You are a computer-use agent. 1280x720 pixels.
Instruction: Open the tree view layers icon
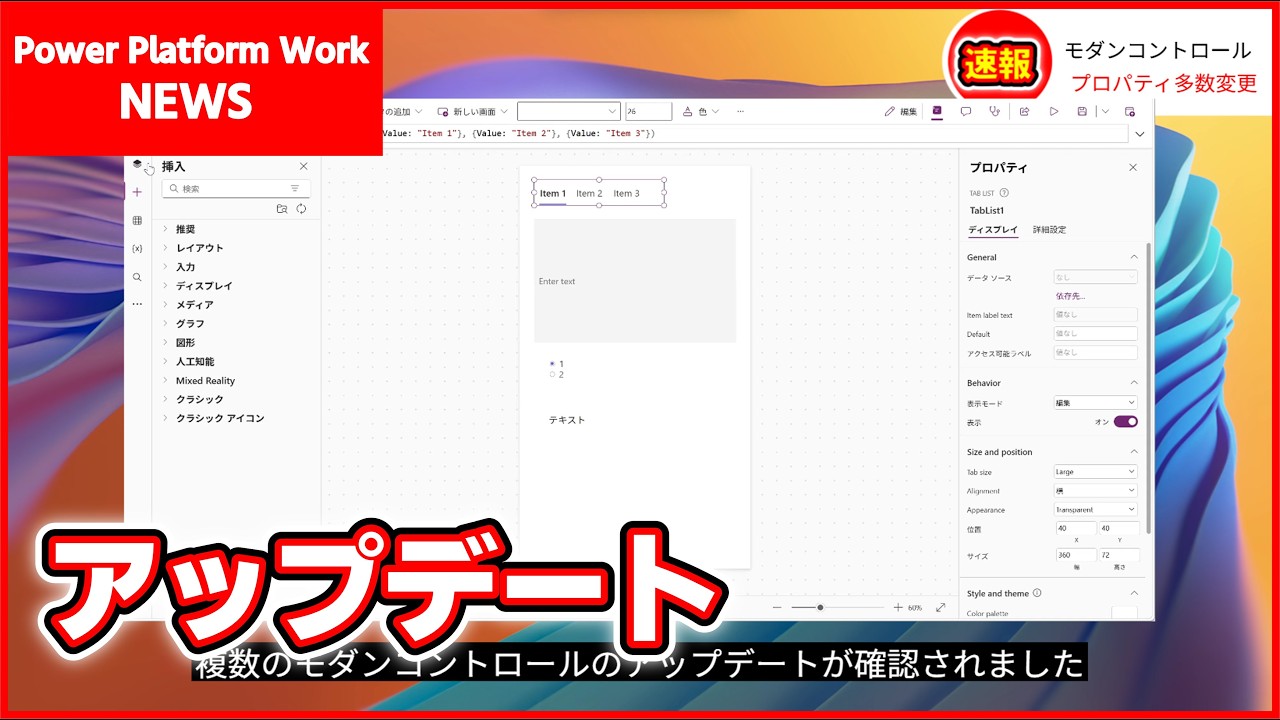(137, 164)
